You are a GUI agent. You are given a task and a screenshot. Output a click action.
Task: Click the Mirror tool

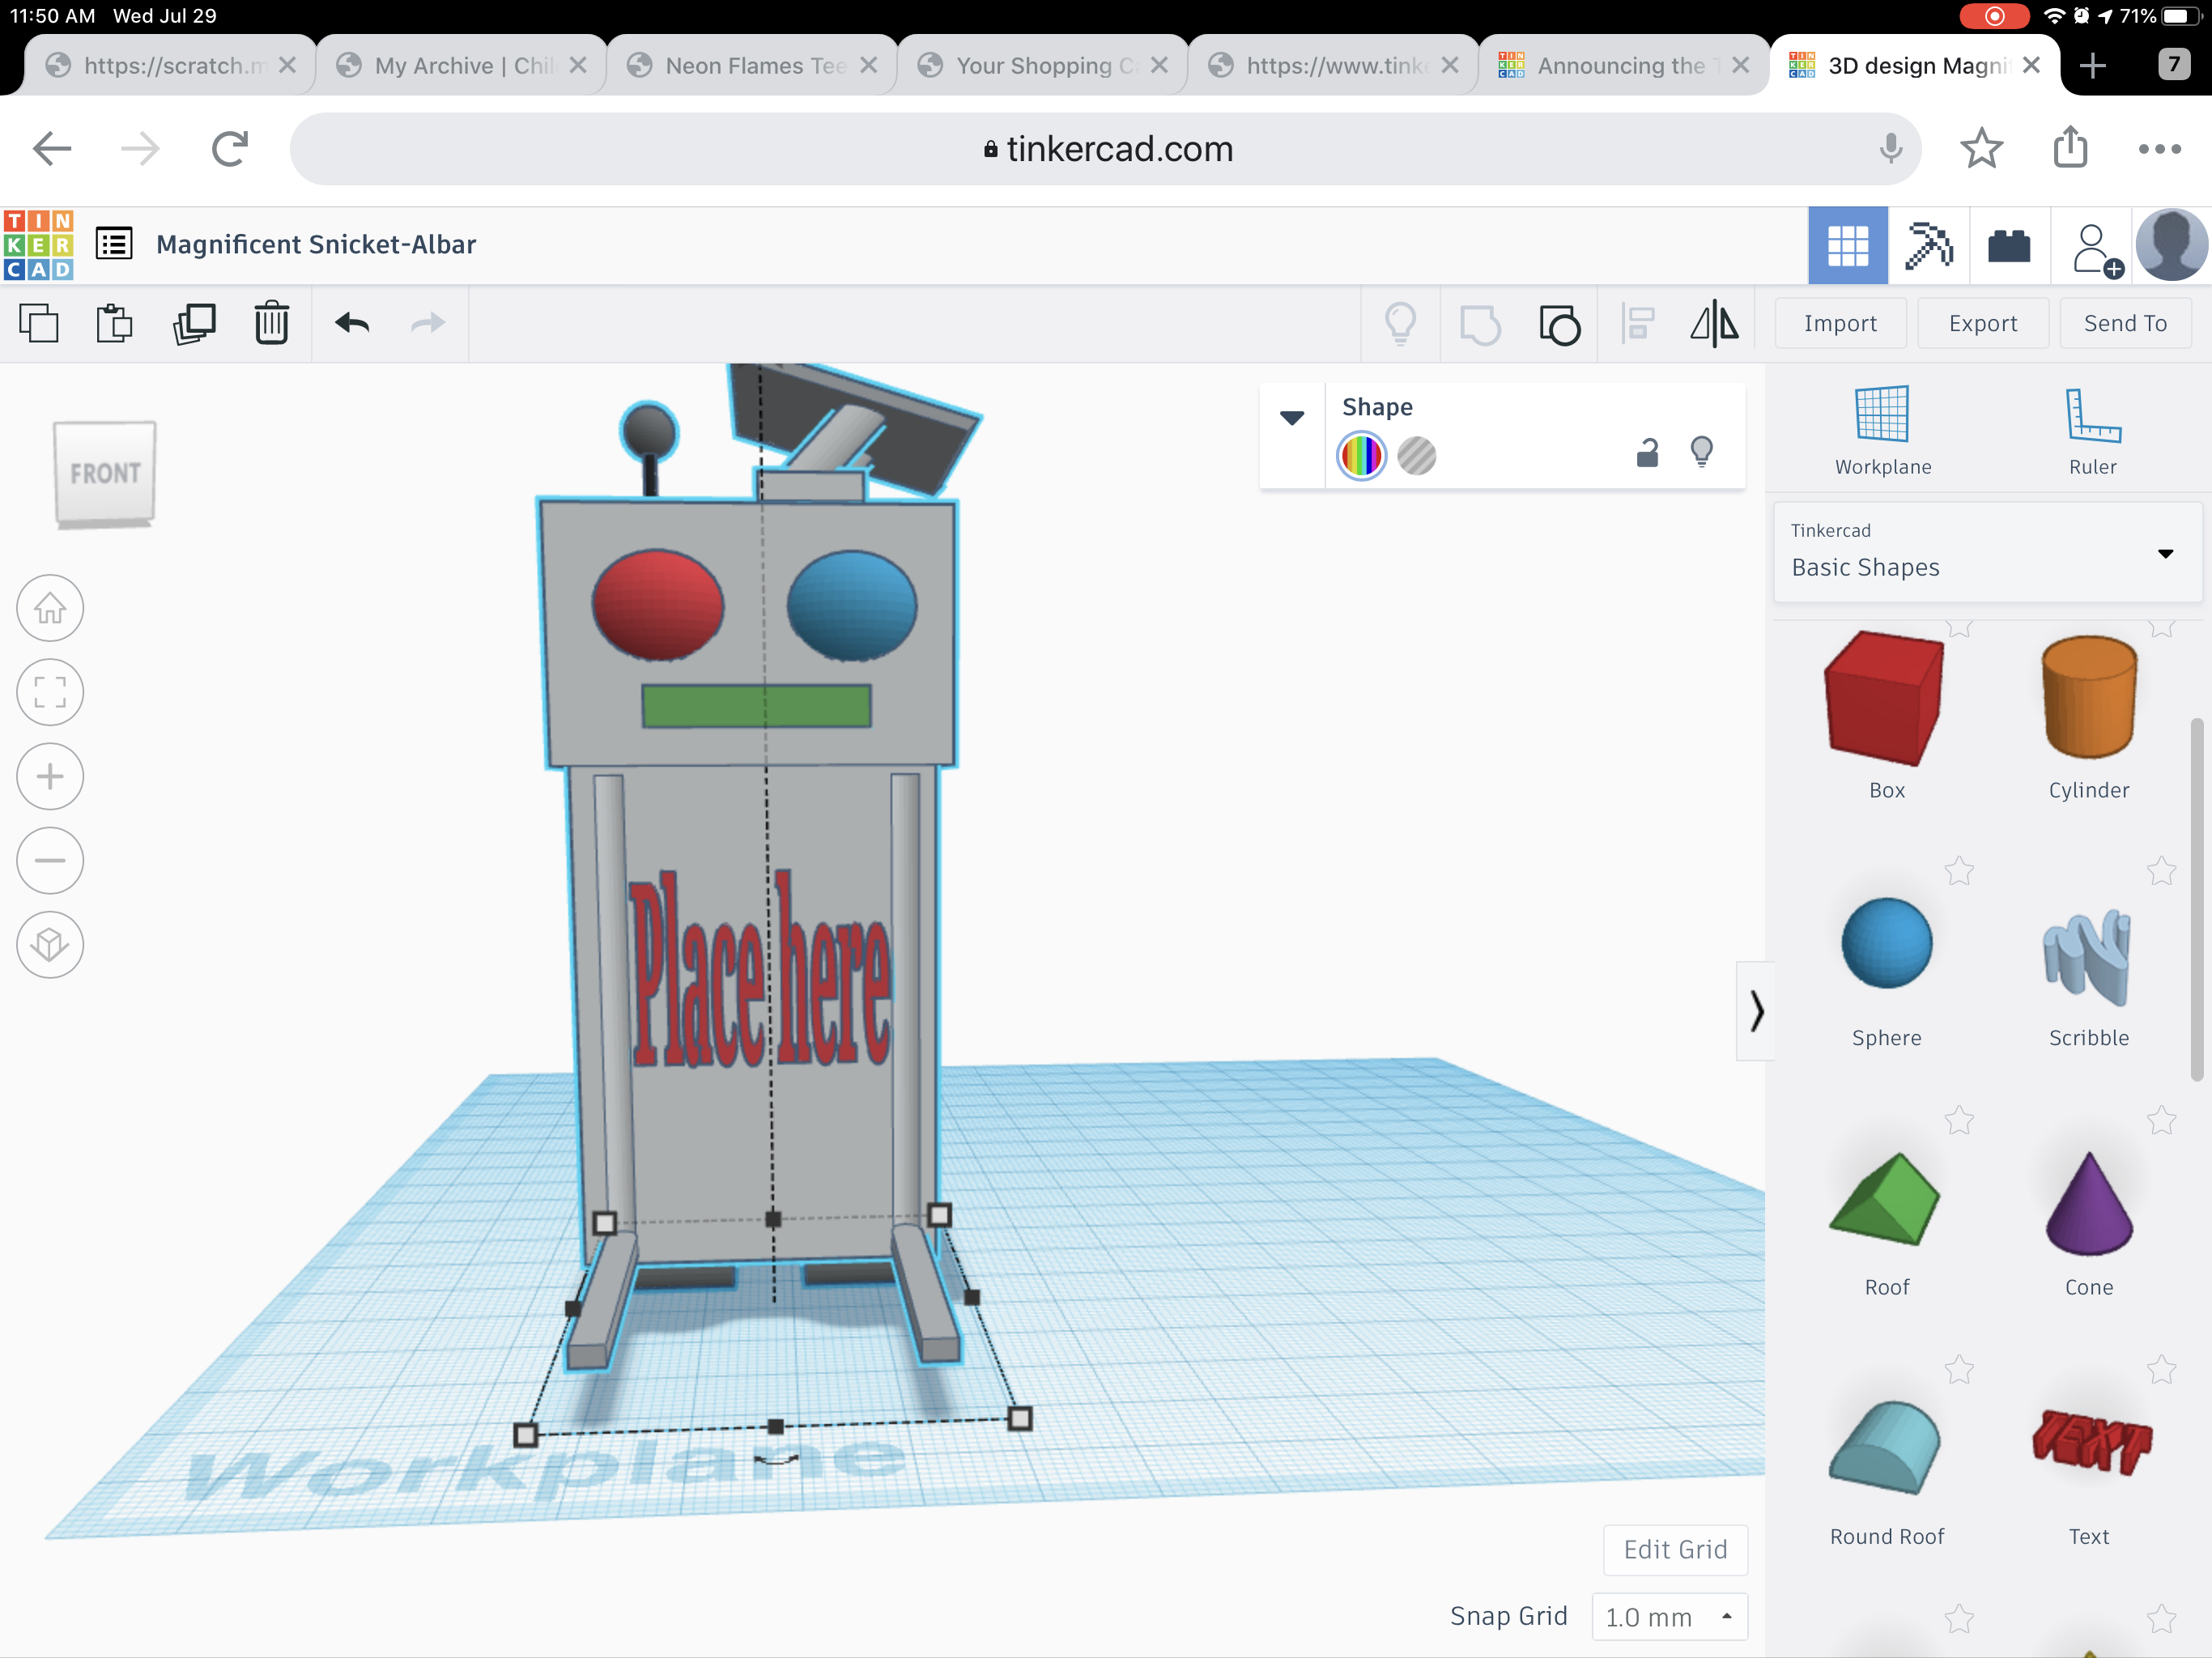point(1714,324)
